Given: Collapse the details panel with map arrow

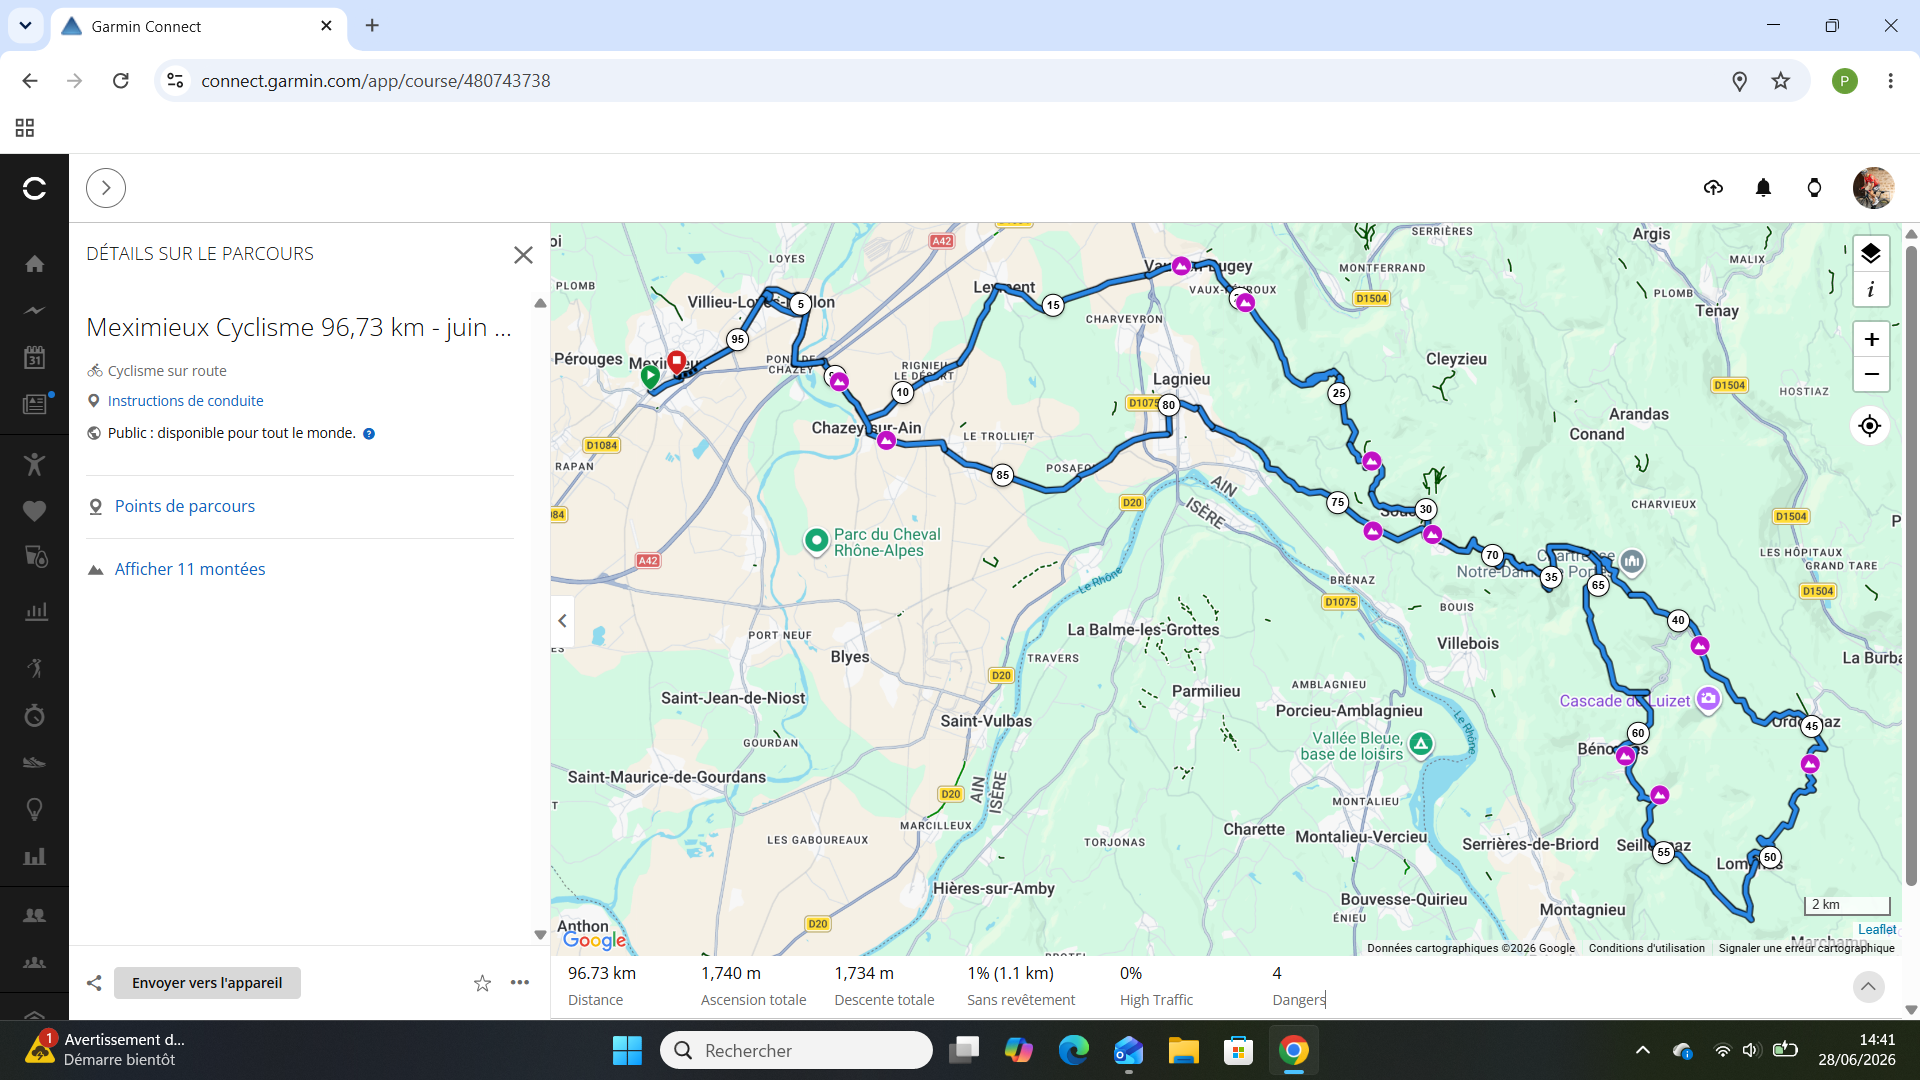Looking at the screenshot, I should click(x=562, y=621).
